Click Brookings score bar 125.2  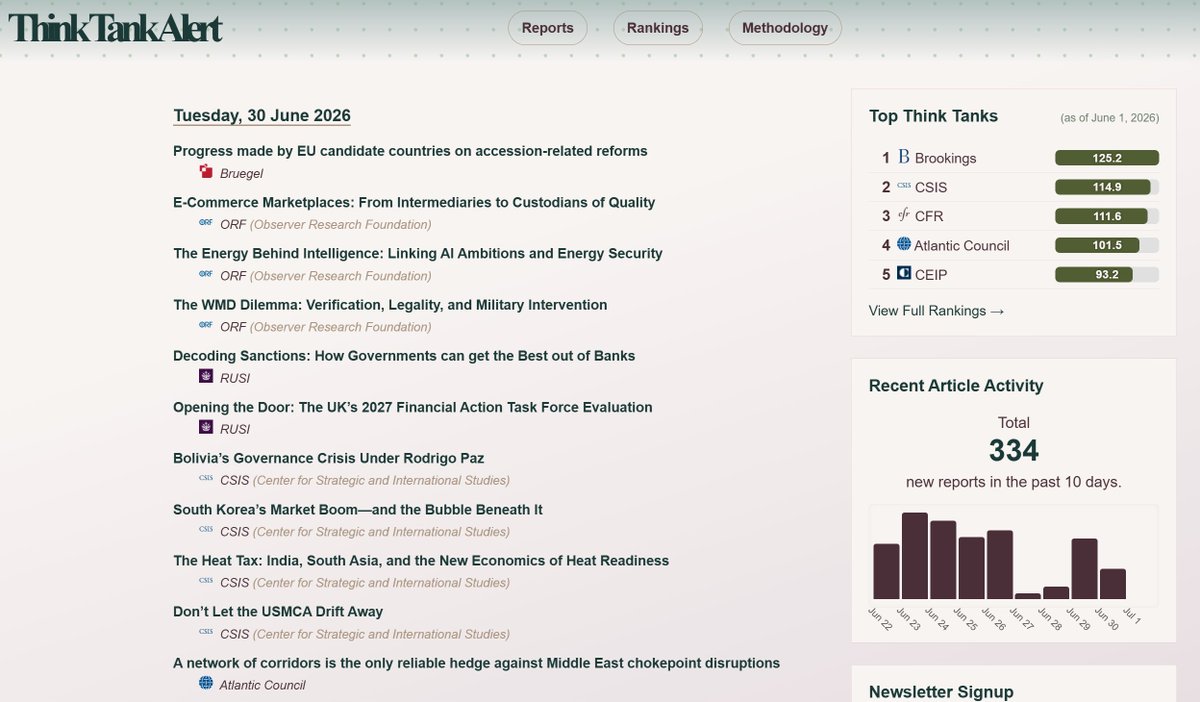coord(1107,158)
